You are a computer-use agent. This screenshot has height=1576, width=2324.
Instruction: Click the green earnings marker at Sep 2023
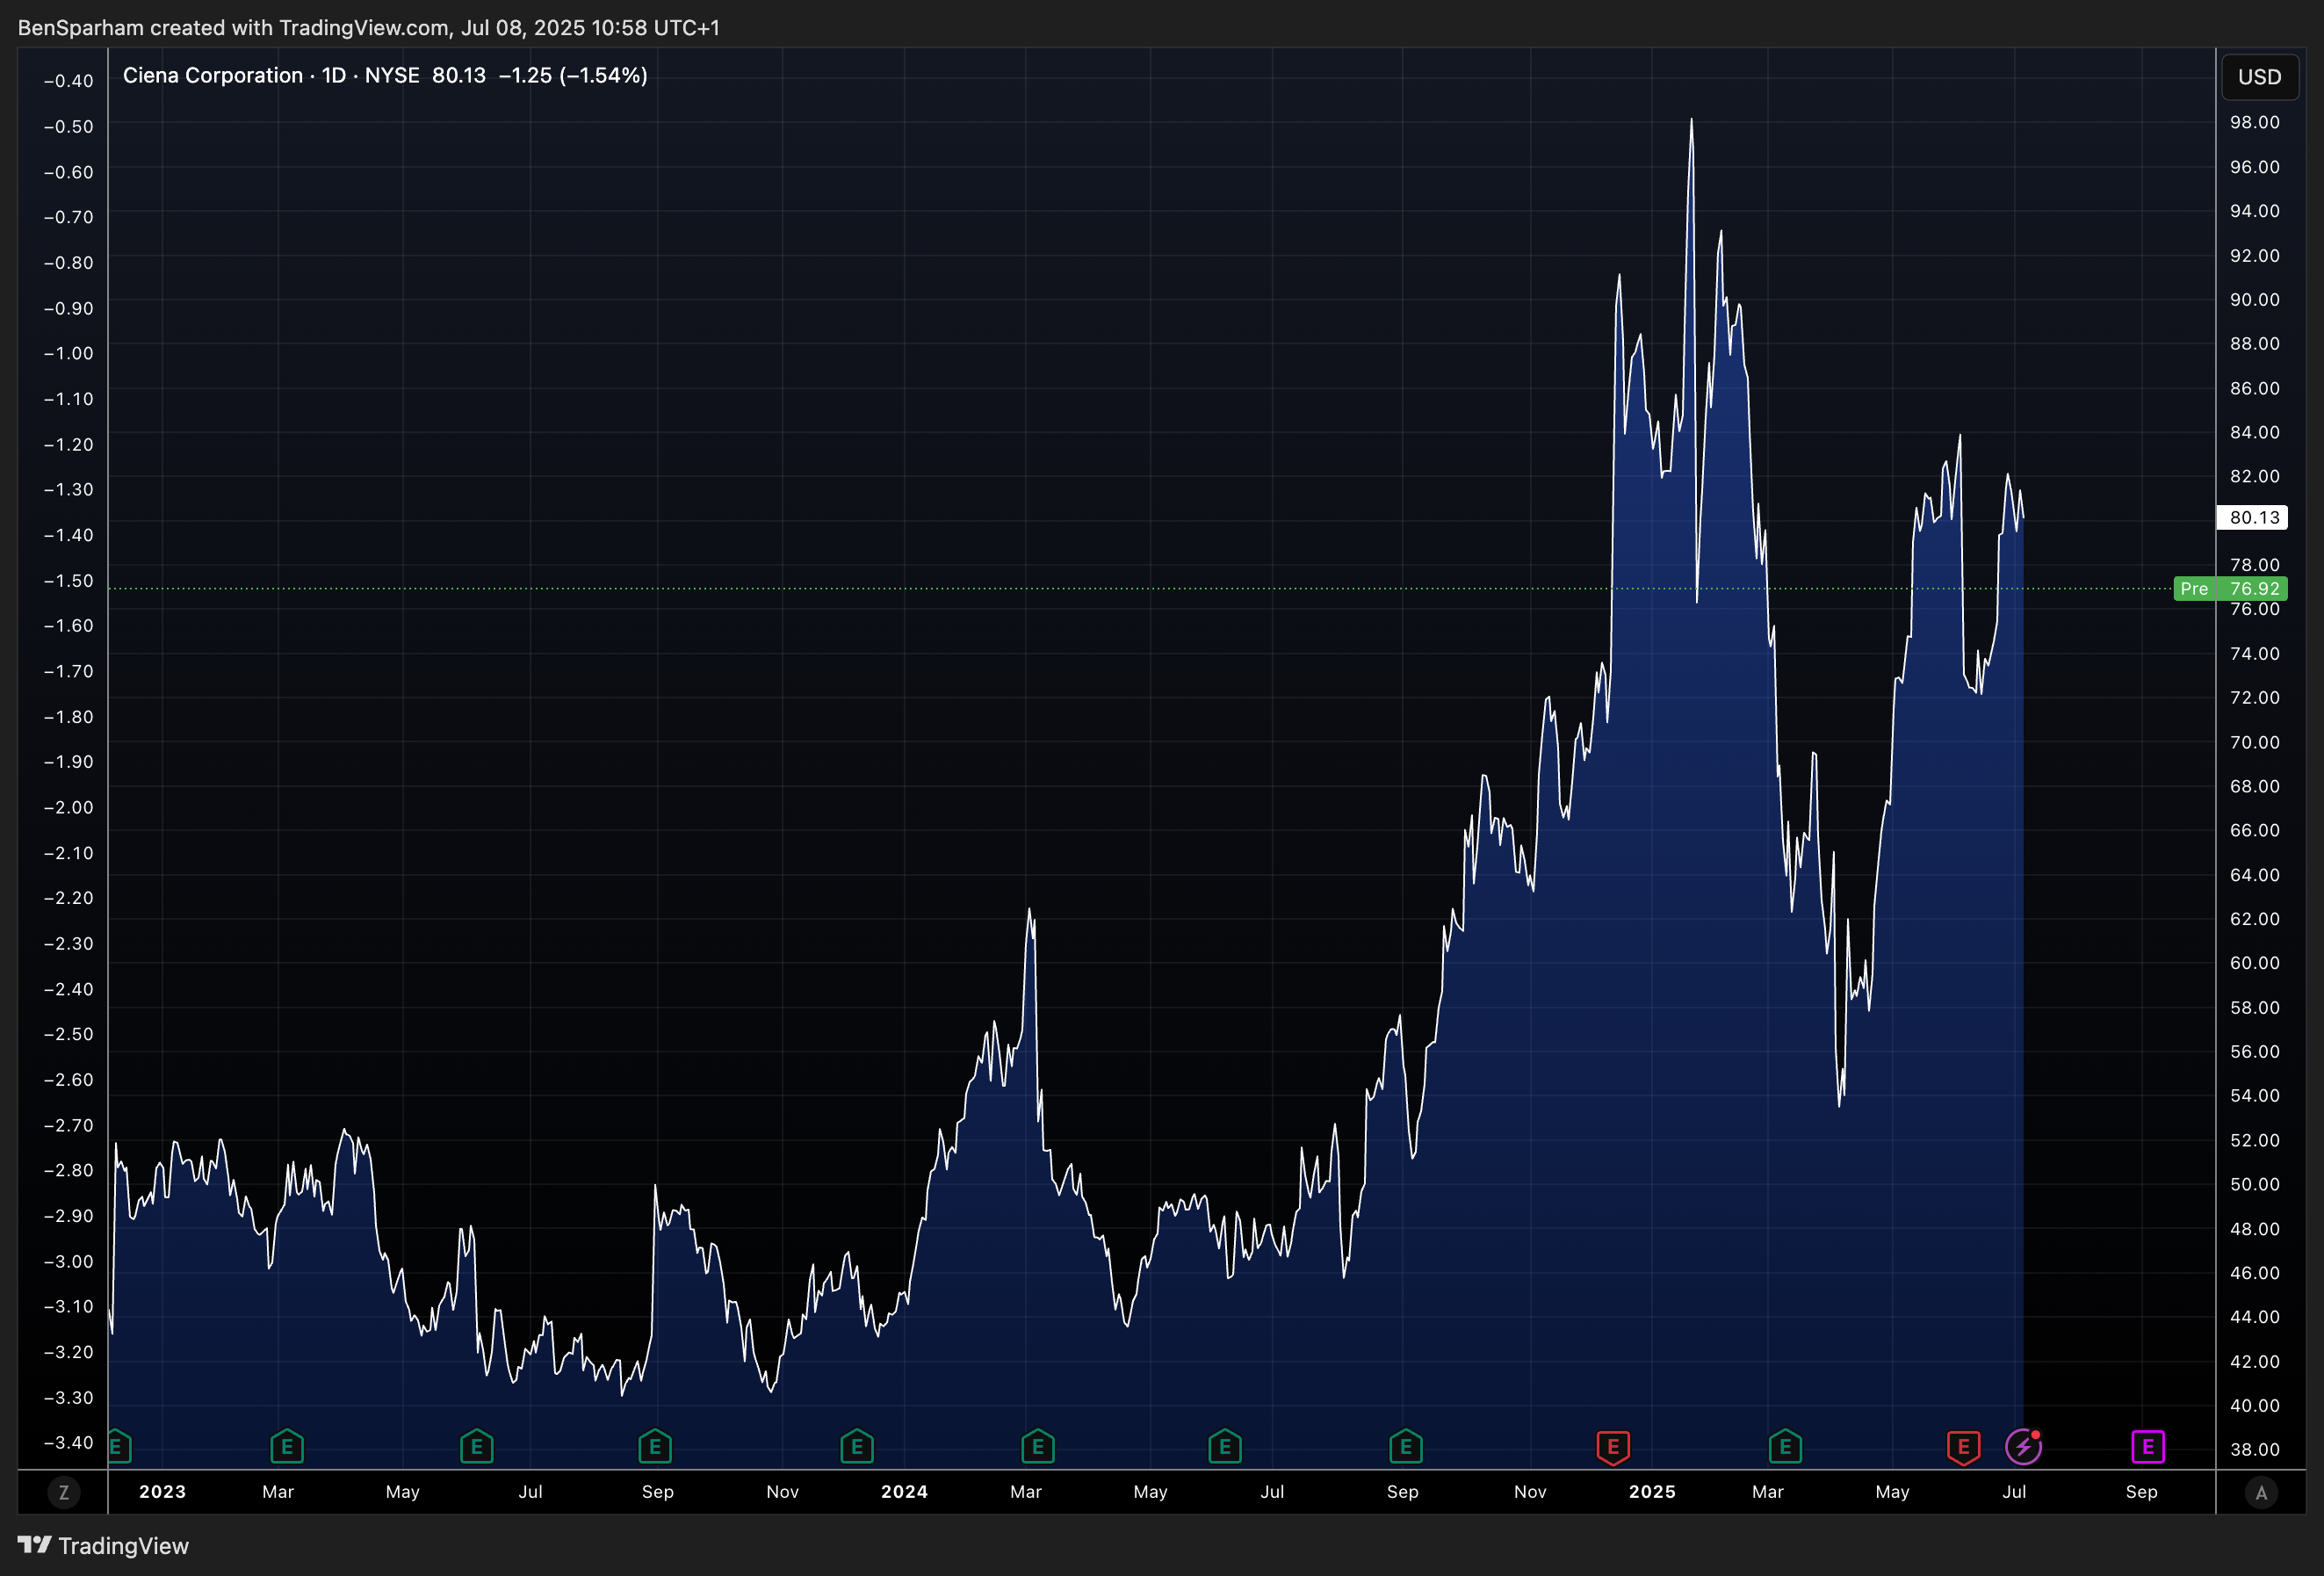(x=655, y=1446)
